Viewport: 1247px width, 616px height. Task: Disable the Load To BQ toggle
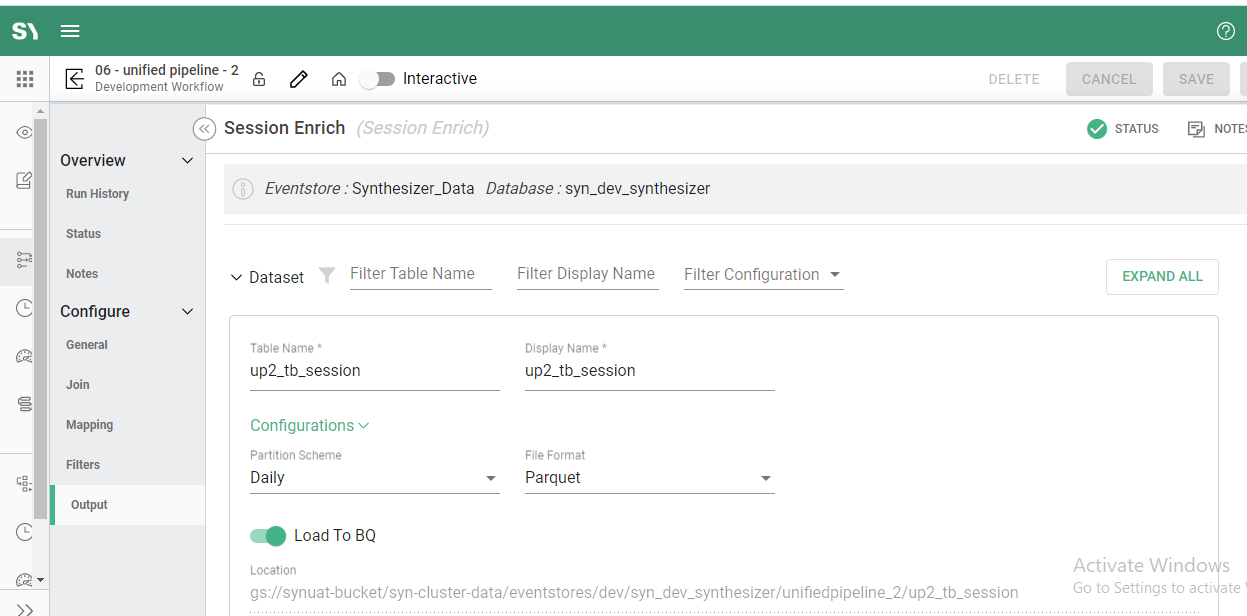click(267, 536)
